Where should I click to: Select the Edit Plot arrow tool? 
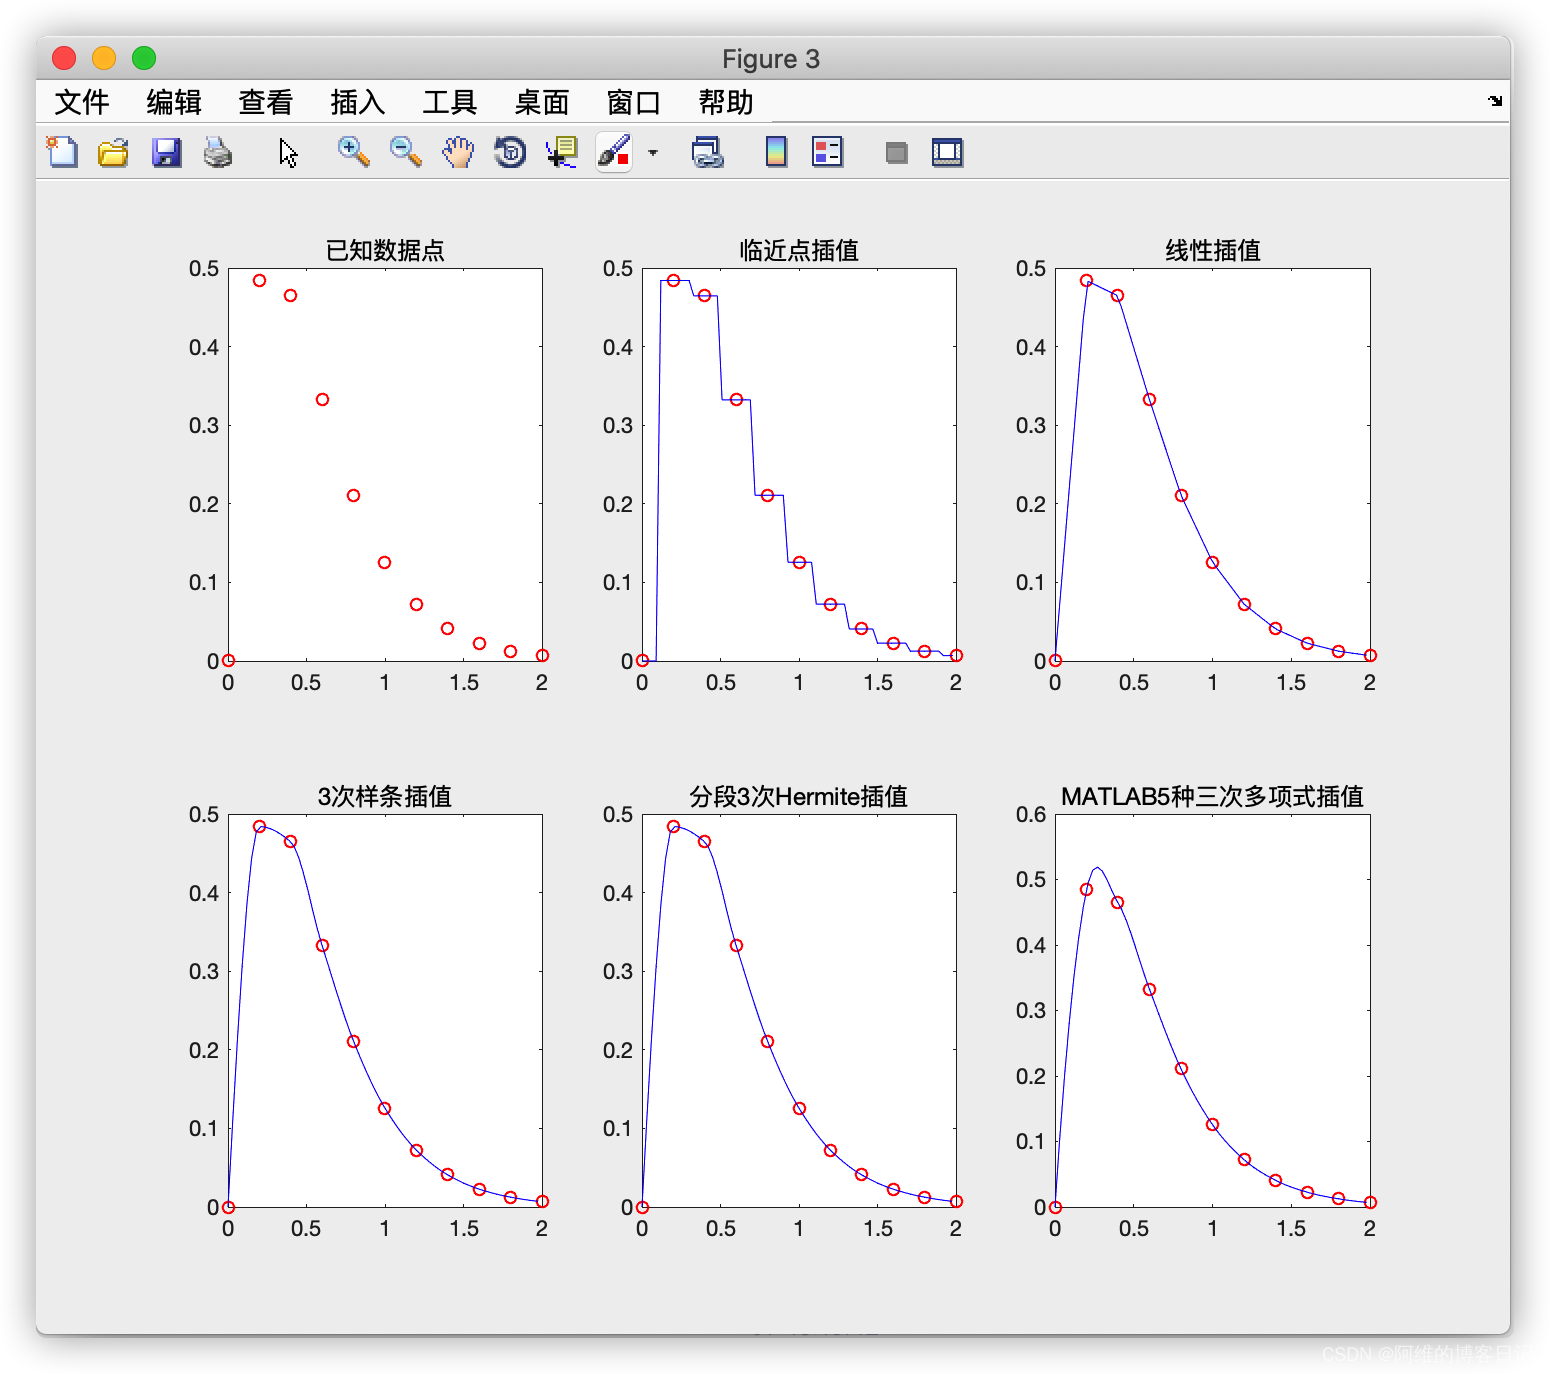coord(289,152)
